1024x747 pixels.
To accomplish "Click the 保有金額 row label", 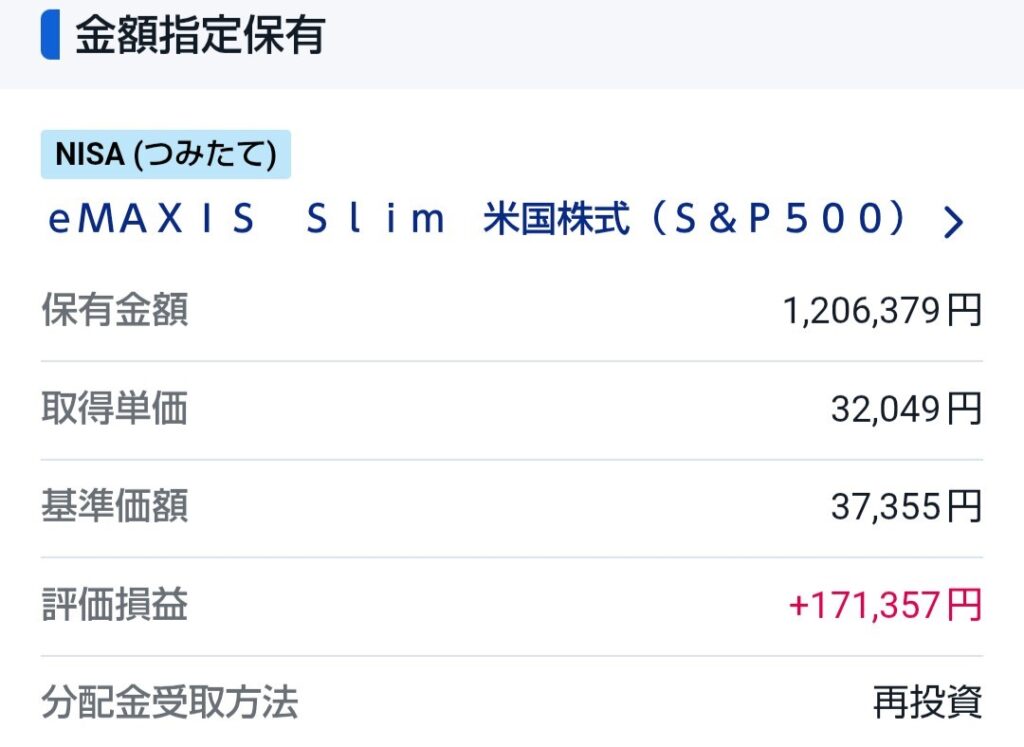I will 114,311.
